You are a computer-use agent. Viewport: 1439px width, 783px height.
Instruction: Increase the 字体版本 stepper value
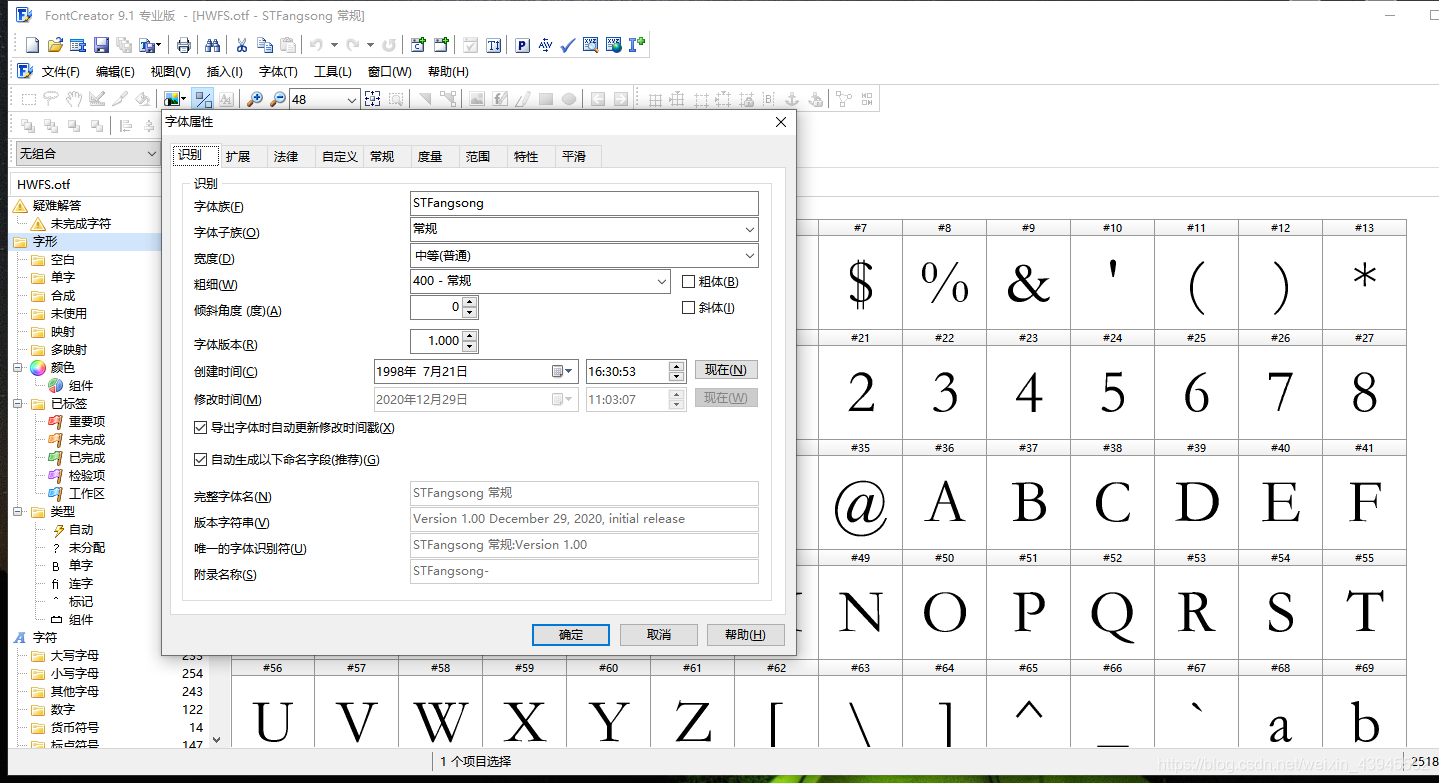(x=470, y=336)
